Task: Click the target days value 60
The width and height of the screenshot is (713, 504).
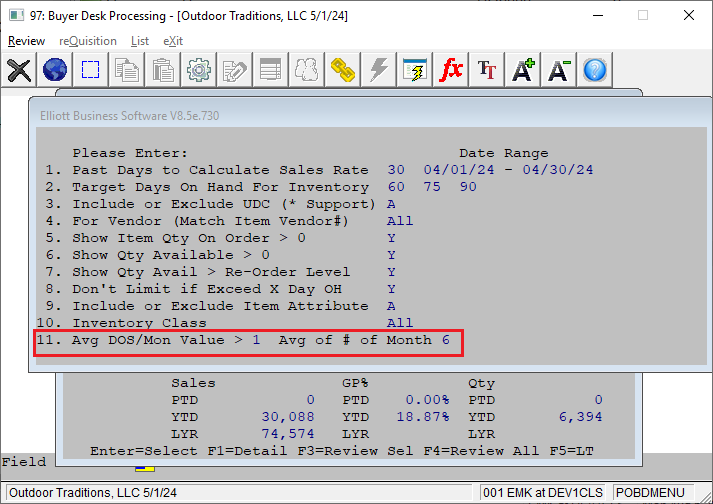Action: click(396, 186)
